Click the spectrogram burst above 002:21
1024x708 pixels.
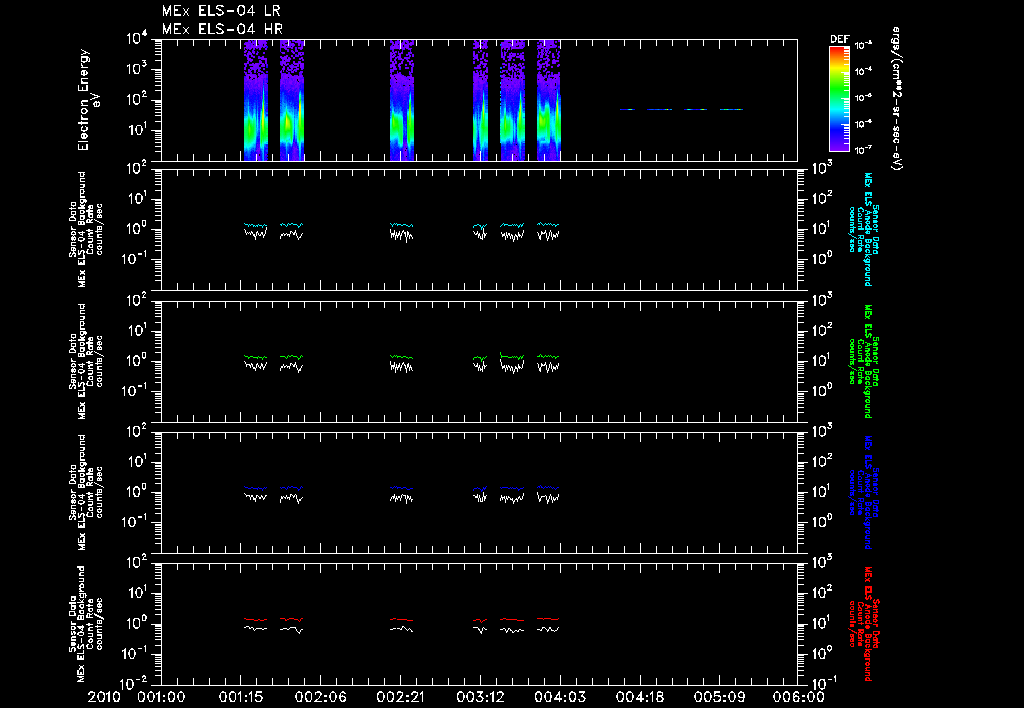402,100
